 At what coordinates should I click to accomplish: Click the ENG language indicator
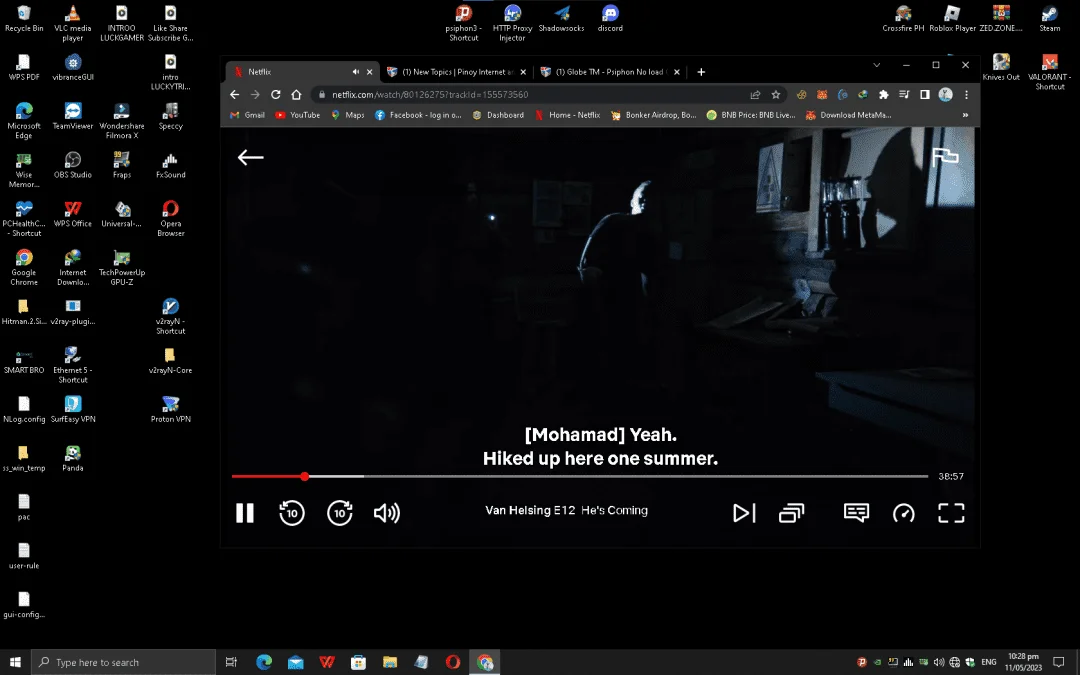[x=988, y=662]
